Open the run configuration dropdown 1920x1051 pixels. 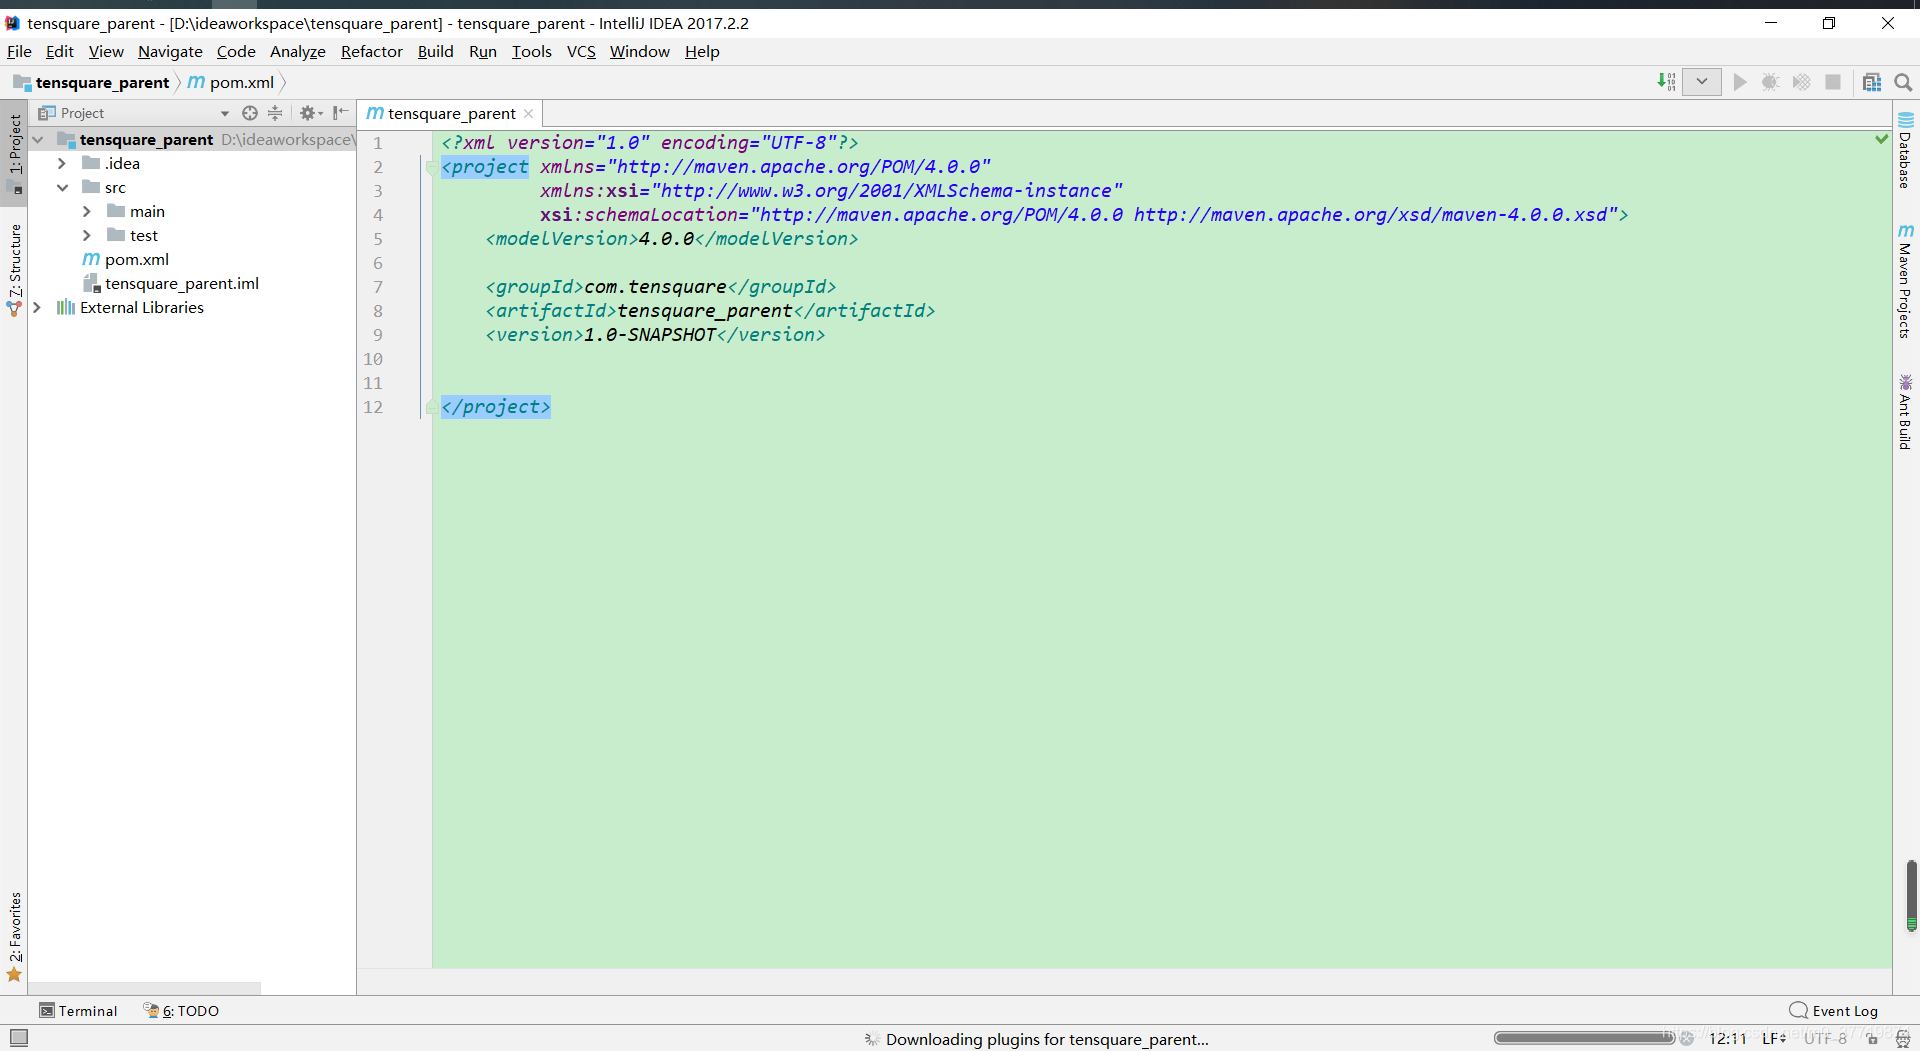point(1701,82)
